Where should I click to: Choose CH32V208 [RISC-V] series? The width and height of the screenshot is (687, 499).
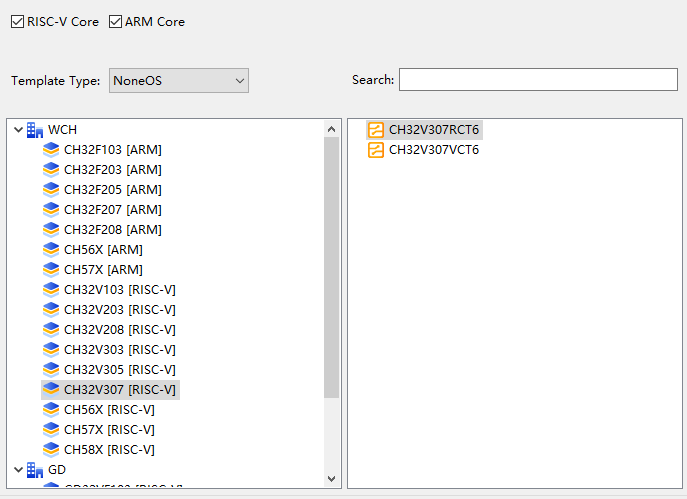pyautogui.click(x=120, y=330)
